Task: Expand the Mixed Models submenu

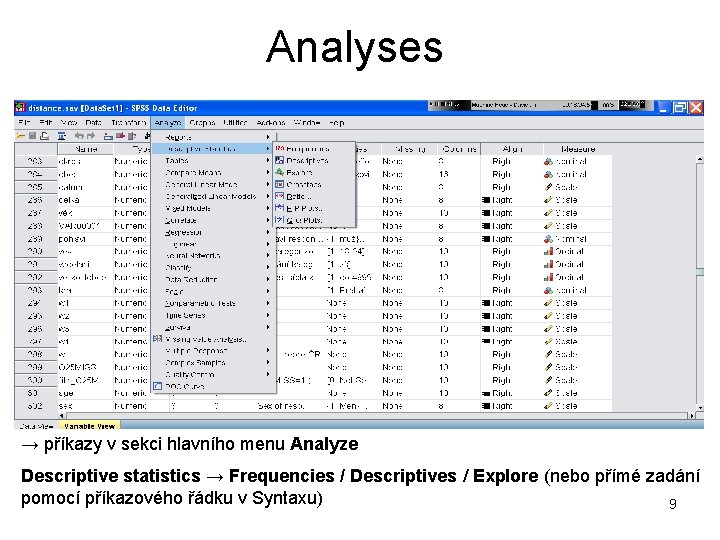Action: (x=268, y=208)
